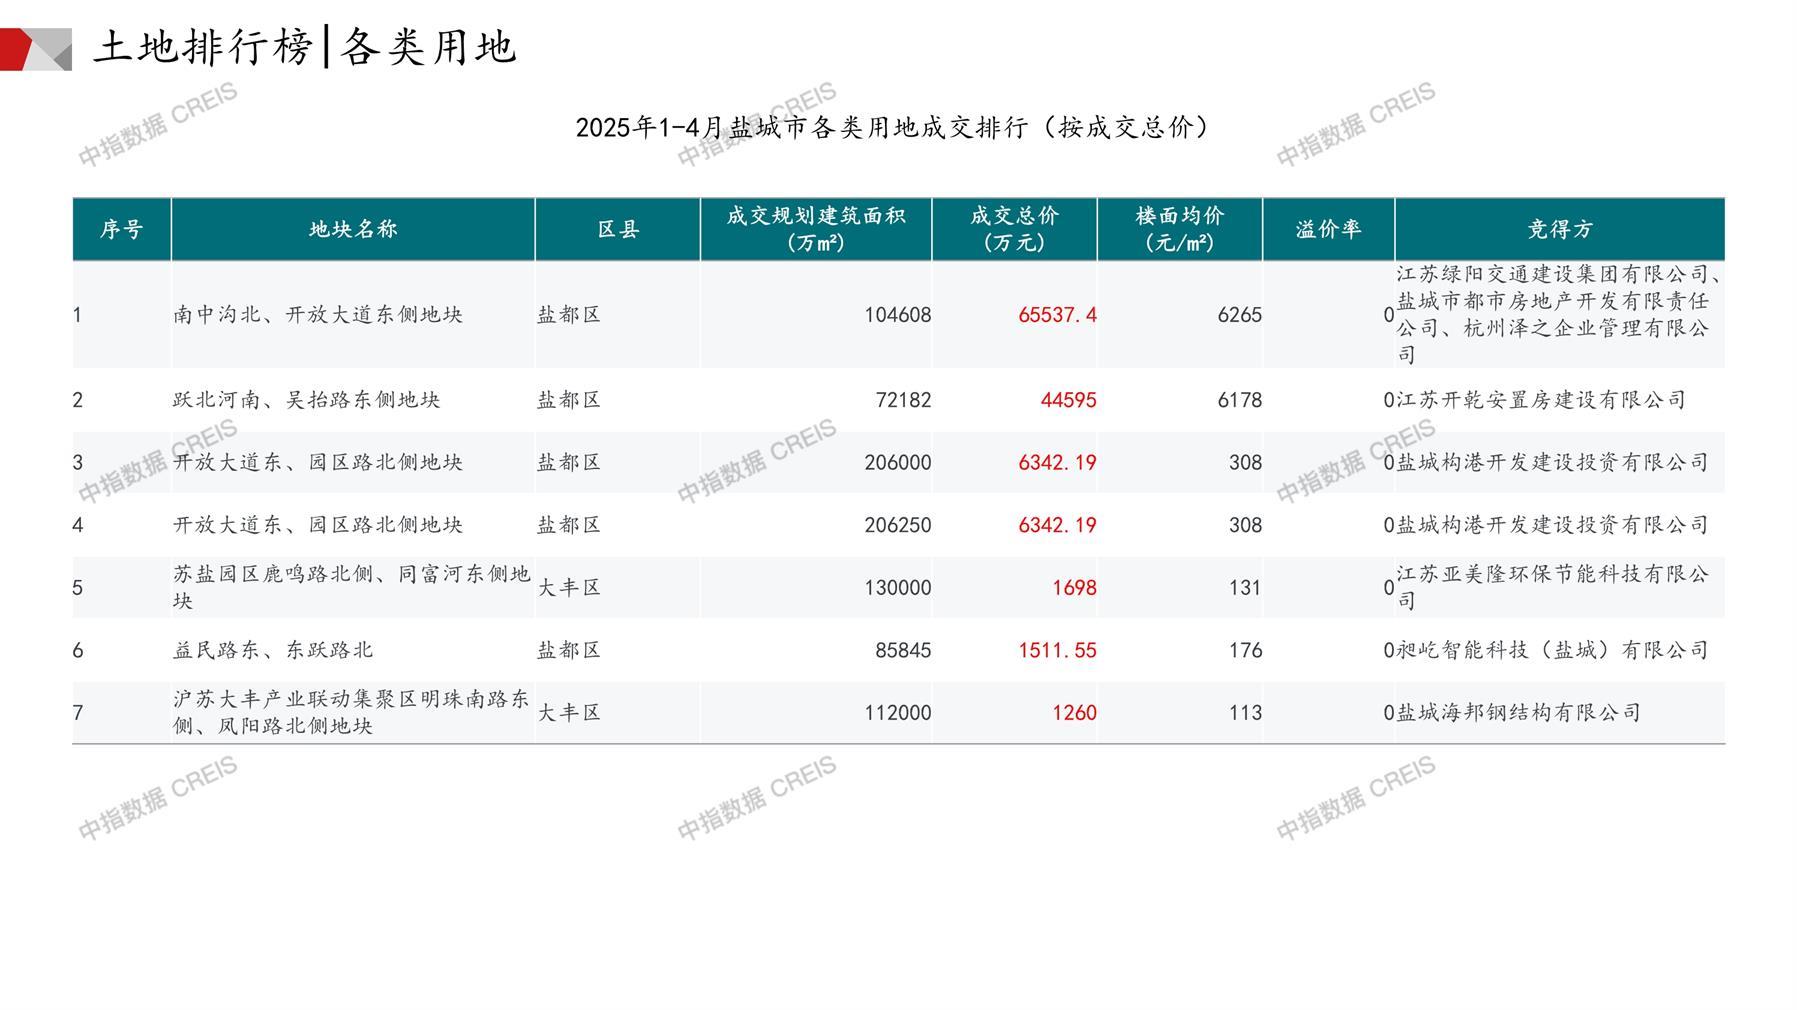Select the 益民路东、东跃路北 parcel cell
The width and height of the screenshot is (1797, 1010).
coord(273,650)
